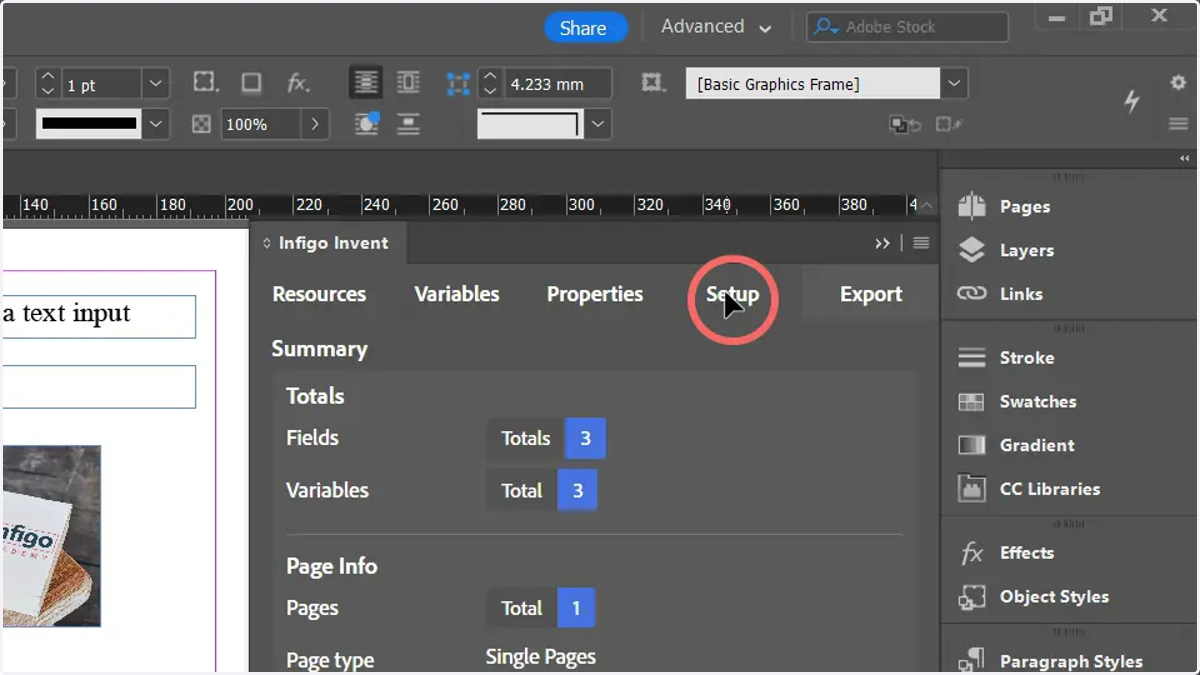Open the Paragraph Styles panel

[1050, 661]
